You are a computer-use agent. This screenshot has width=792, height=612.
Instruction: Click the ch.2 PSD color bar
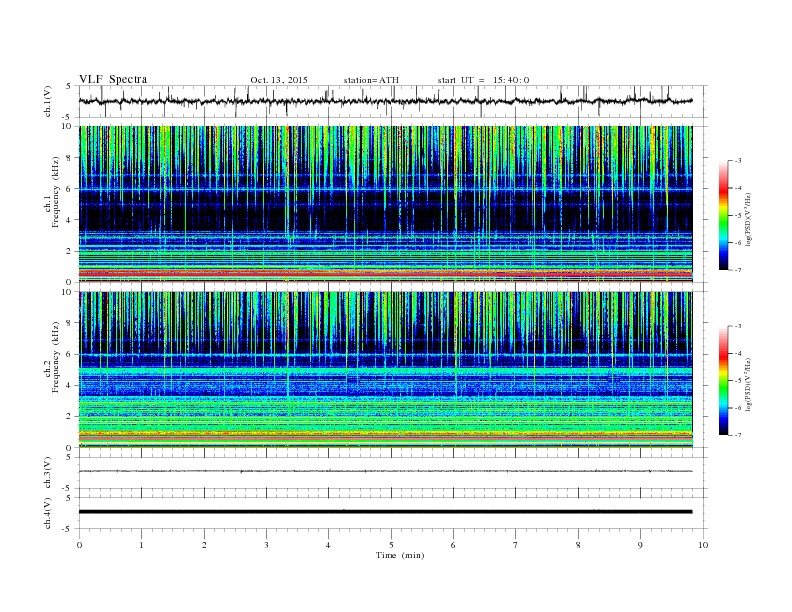[x=724, y=381]
